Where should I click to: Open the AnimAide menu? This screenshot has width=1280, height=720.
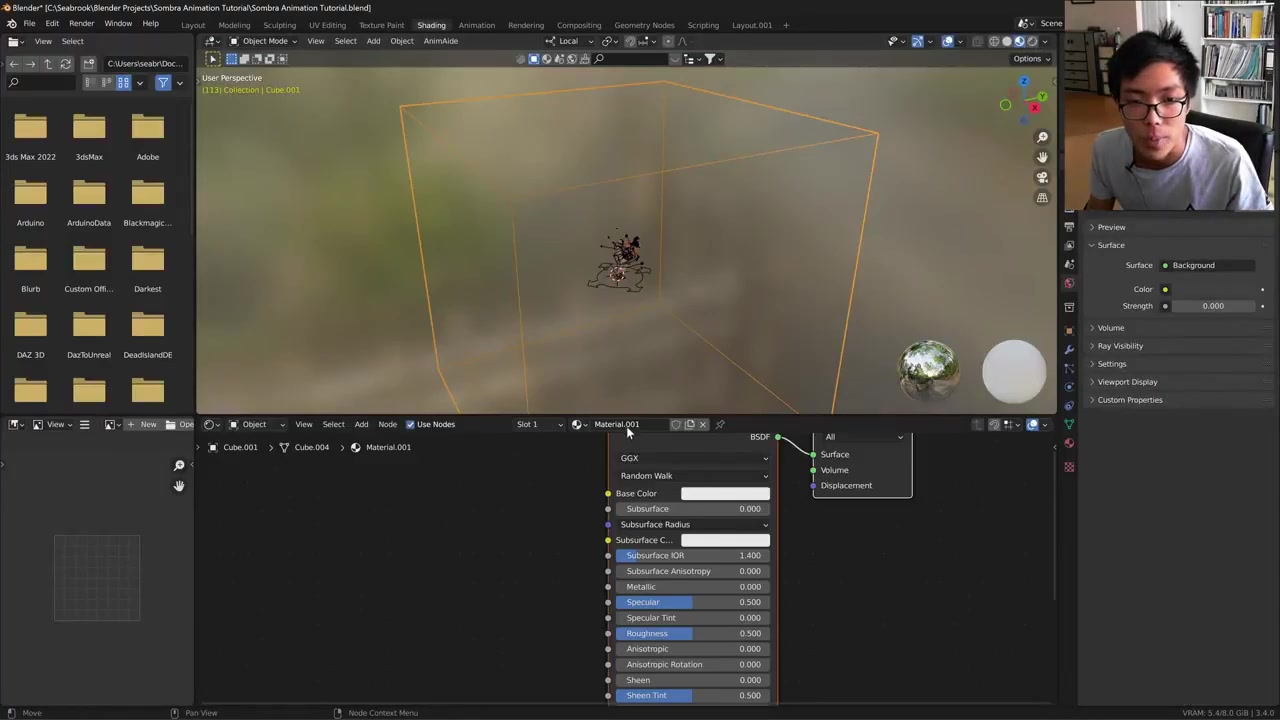(440, 41)
